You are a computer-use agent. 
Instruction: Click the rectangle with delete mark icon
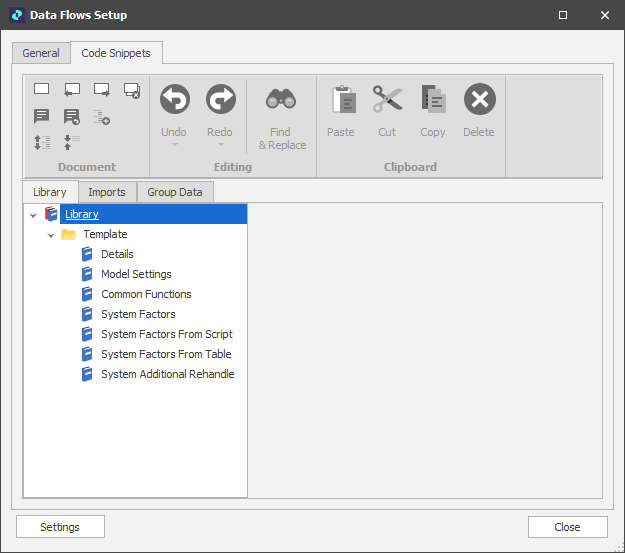(131, 90)
